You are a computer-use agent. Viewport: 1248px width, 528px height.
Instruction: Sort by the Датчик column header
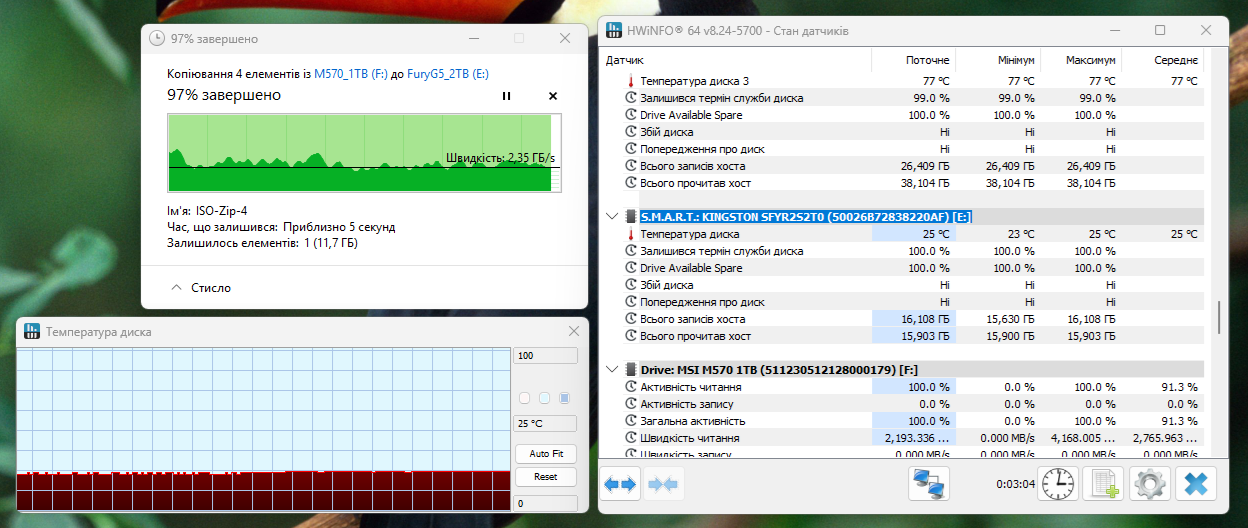(x=735, y=60)
